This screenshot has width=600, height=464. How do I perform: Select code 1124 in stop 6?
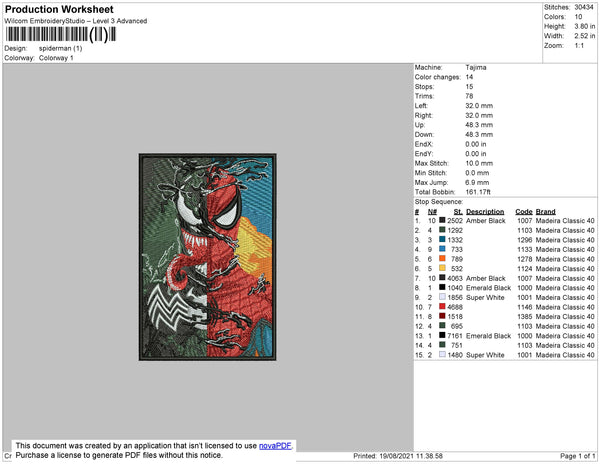point(525,269)
